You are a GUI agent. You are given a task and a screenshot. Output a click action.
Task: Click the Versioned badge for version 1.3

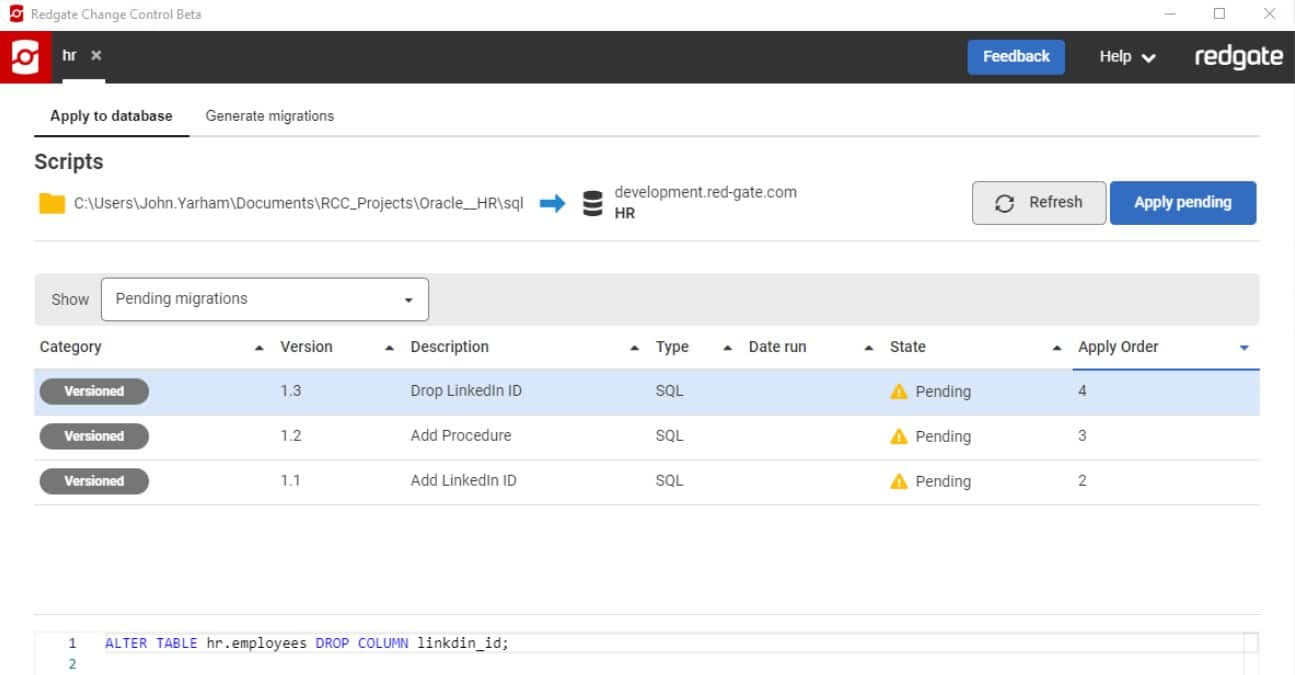94,391
